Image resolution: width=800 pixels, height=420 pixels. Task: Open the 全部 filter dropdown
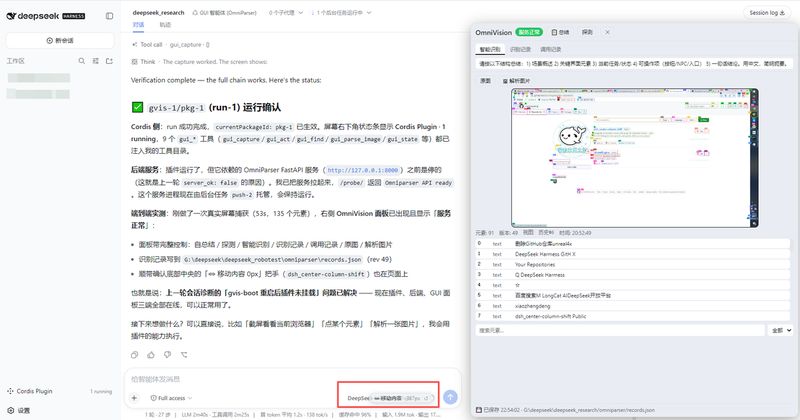[781, 331]
